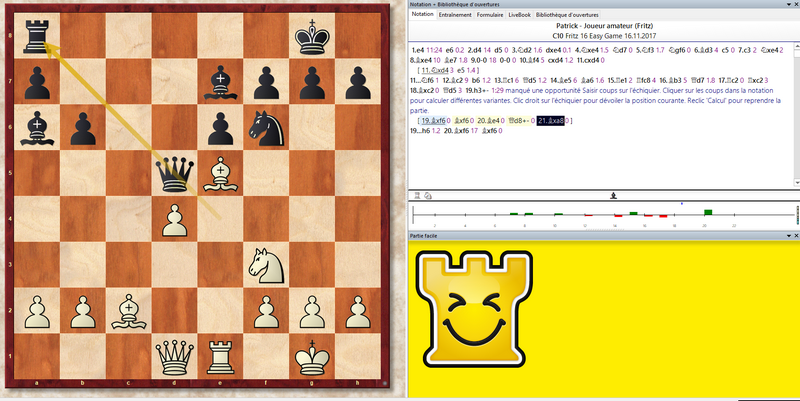Click the smiling rook mascot
The image size is (800, 401).
(x=474, y=309)
